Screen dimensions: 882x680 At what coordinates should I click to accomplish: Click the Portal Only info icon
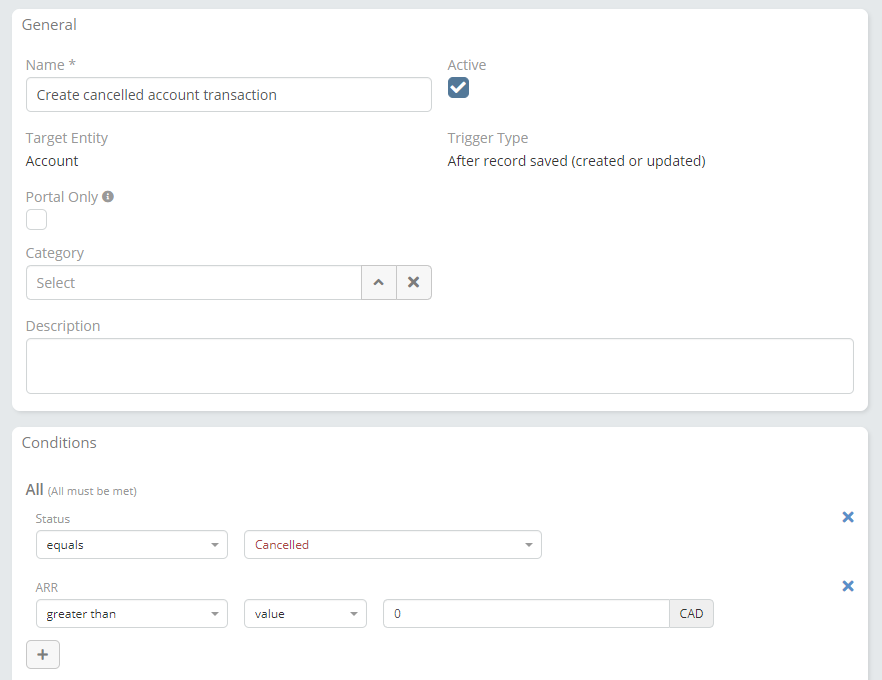108,197
